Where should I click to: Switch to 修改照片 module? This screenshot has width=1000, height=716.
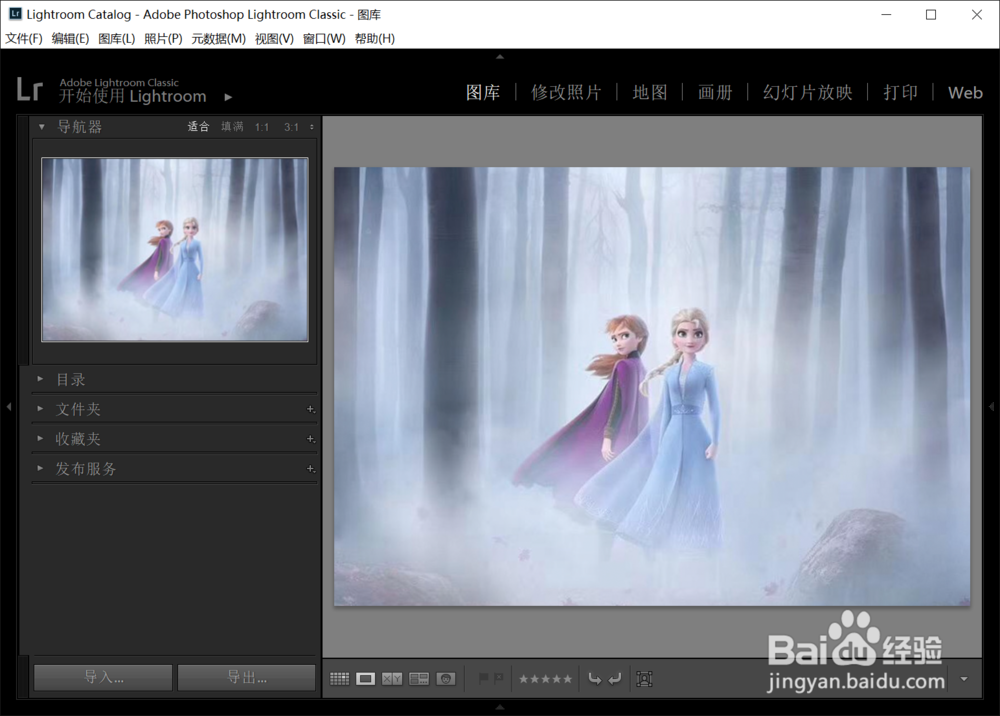(x=566, y=93)
